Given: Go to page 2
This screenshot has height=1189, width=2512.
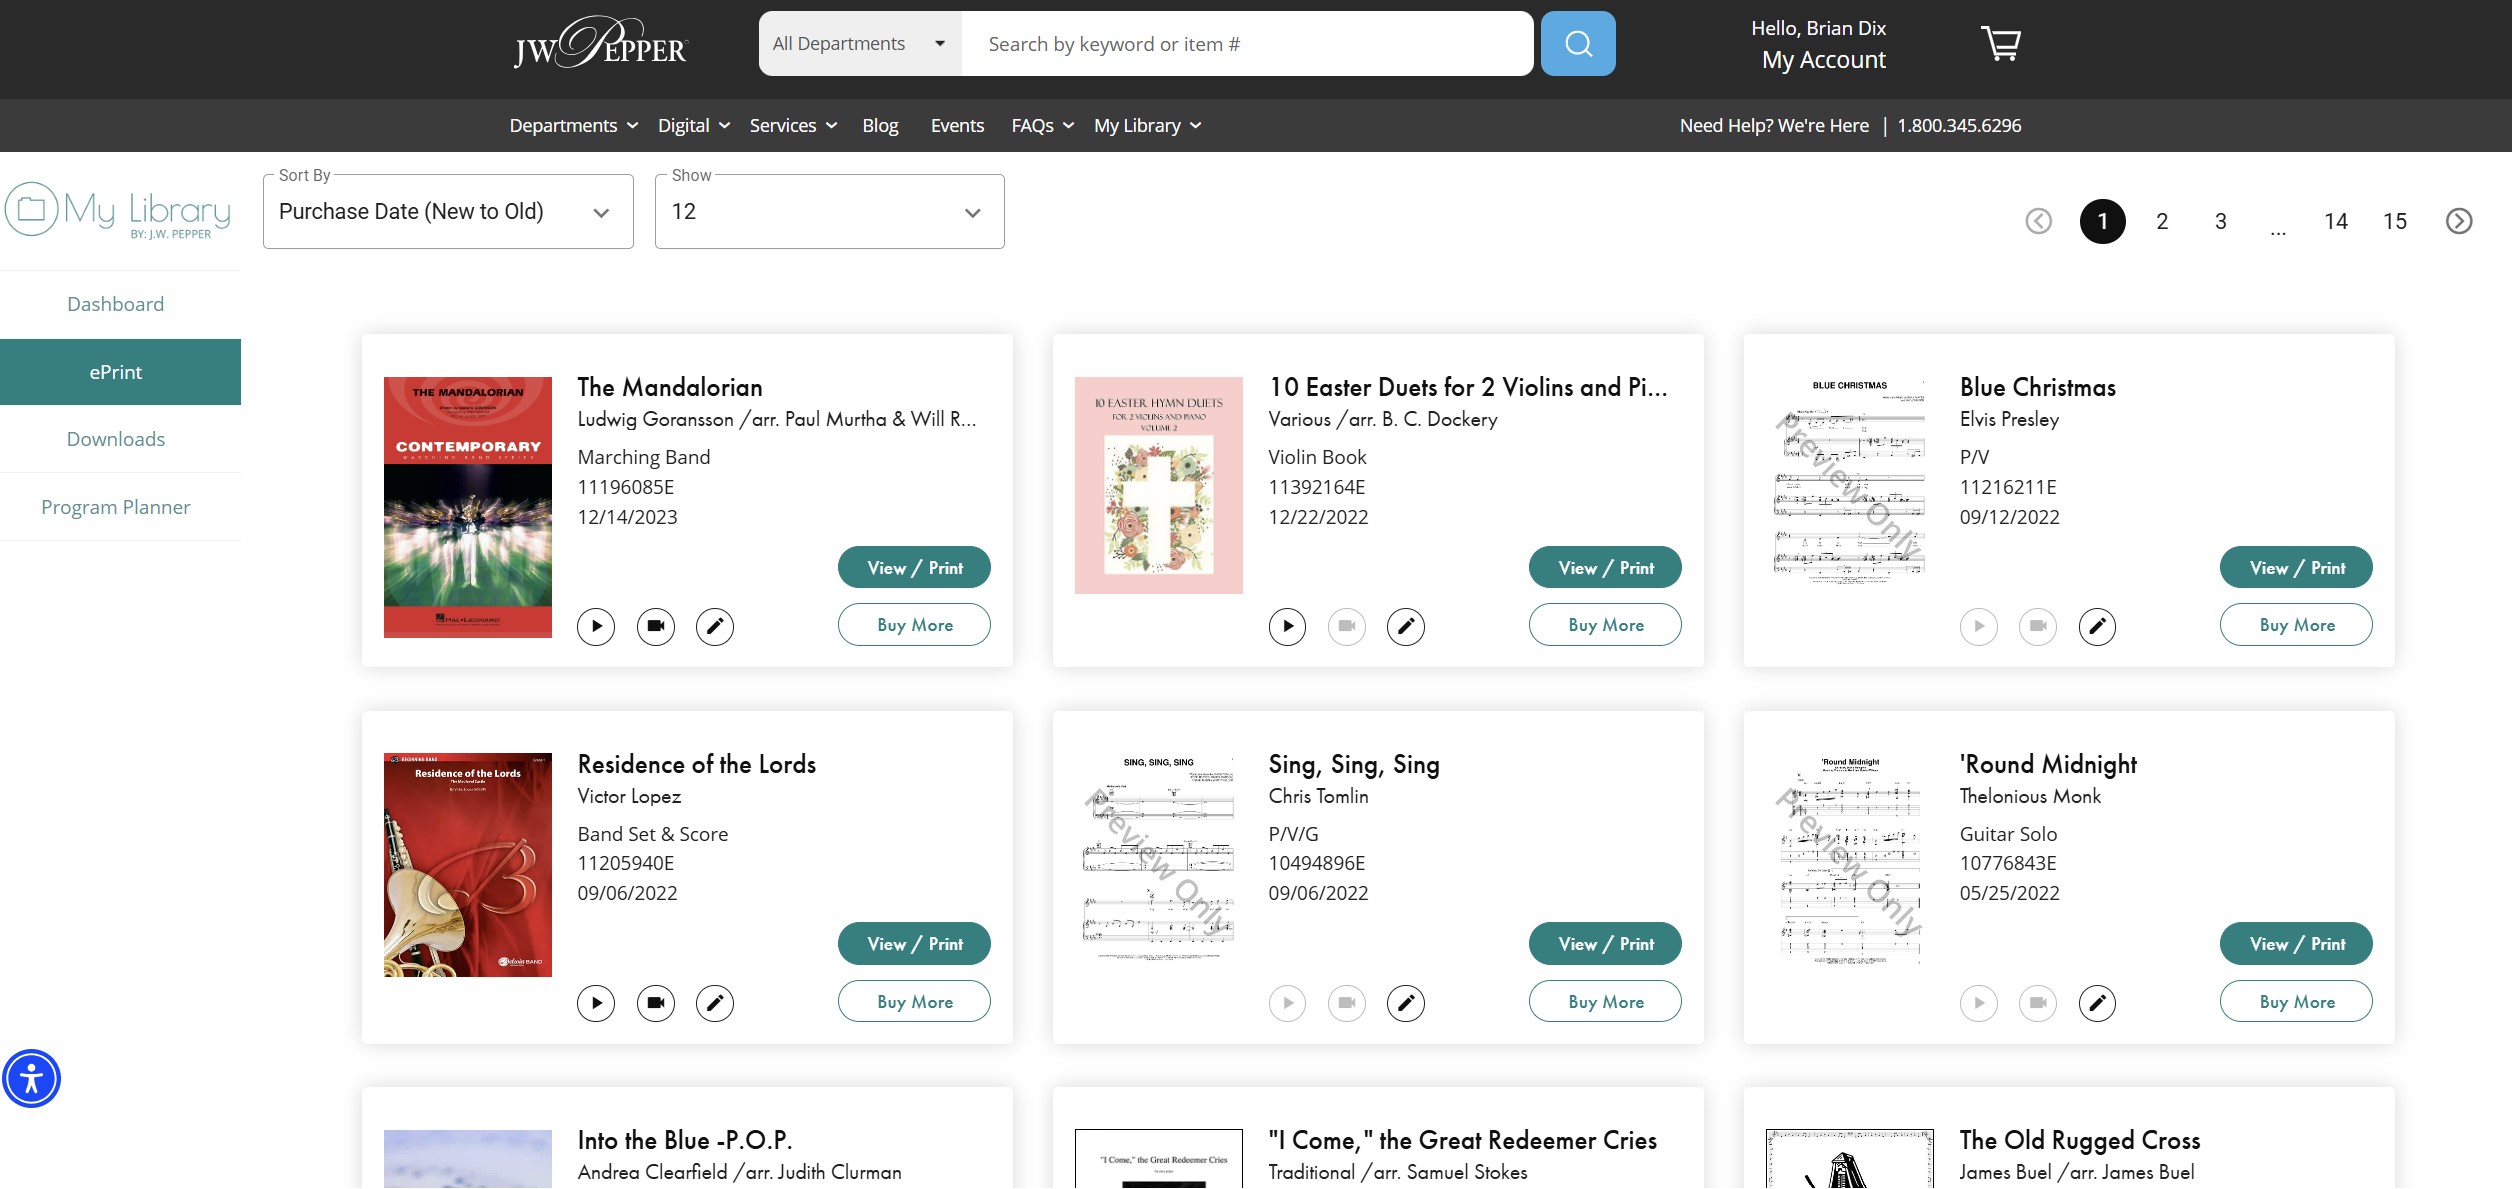Looking at the screenshot, I should pos(2162,221).
